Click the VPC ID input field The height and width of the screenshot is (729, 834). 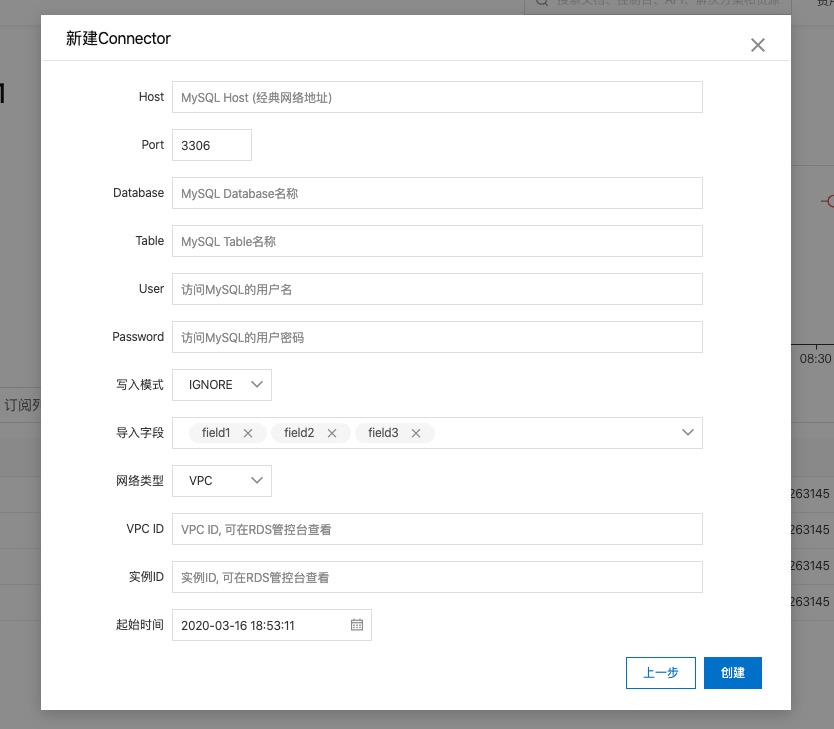pyautogui.click(x=437, y=529)
